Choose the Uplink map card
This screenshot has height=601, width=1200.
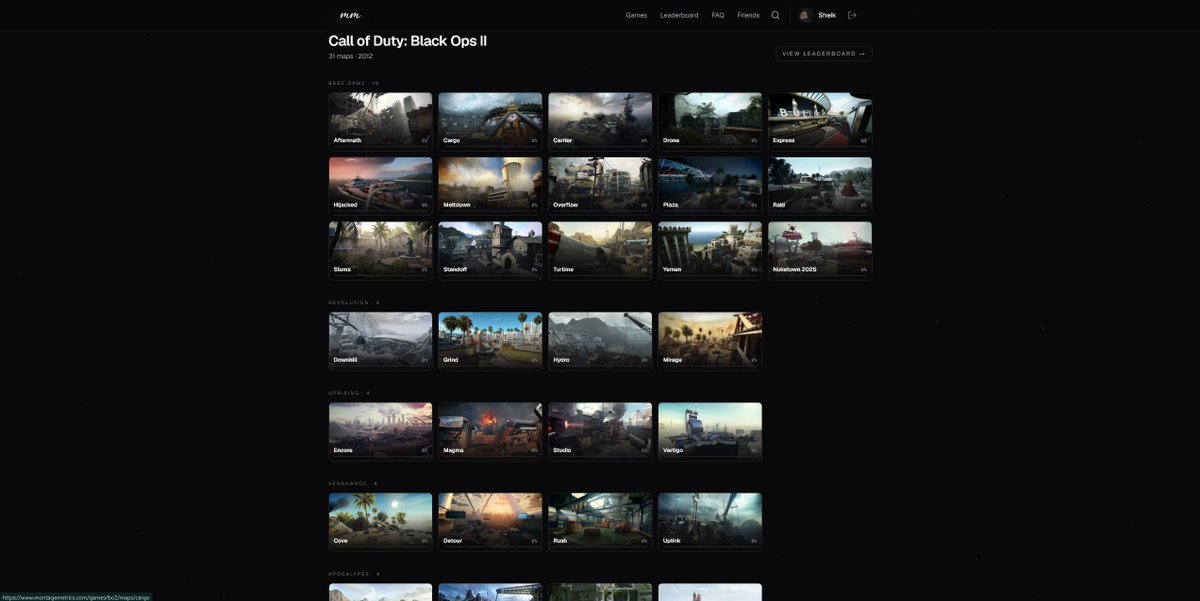point(710,521)
